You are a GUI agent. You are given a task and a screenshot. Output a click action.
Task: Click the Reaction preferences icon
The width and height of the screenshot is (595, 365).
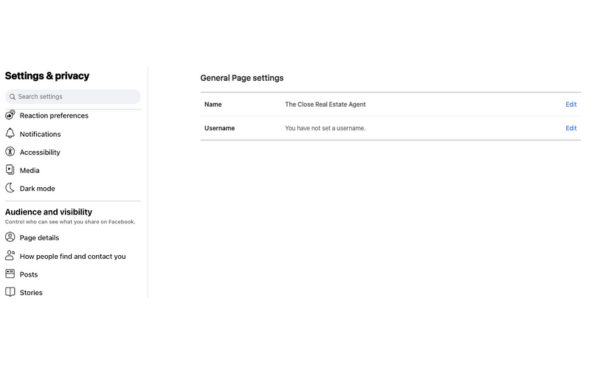10,115
